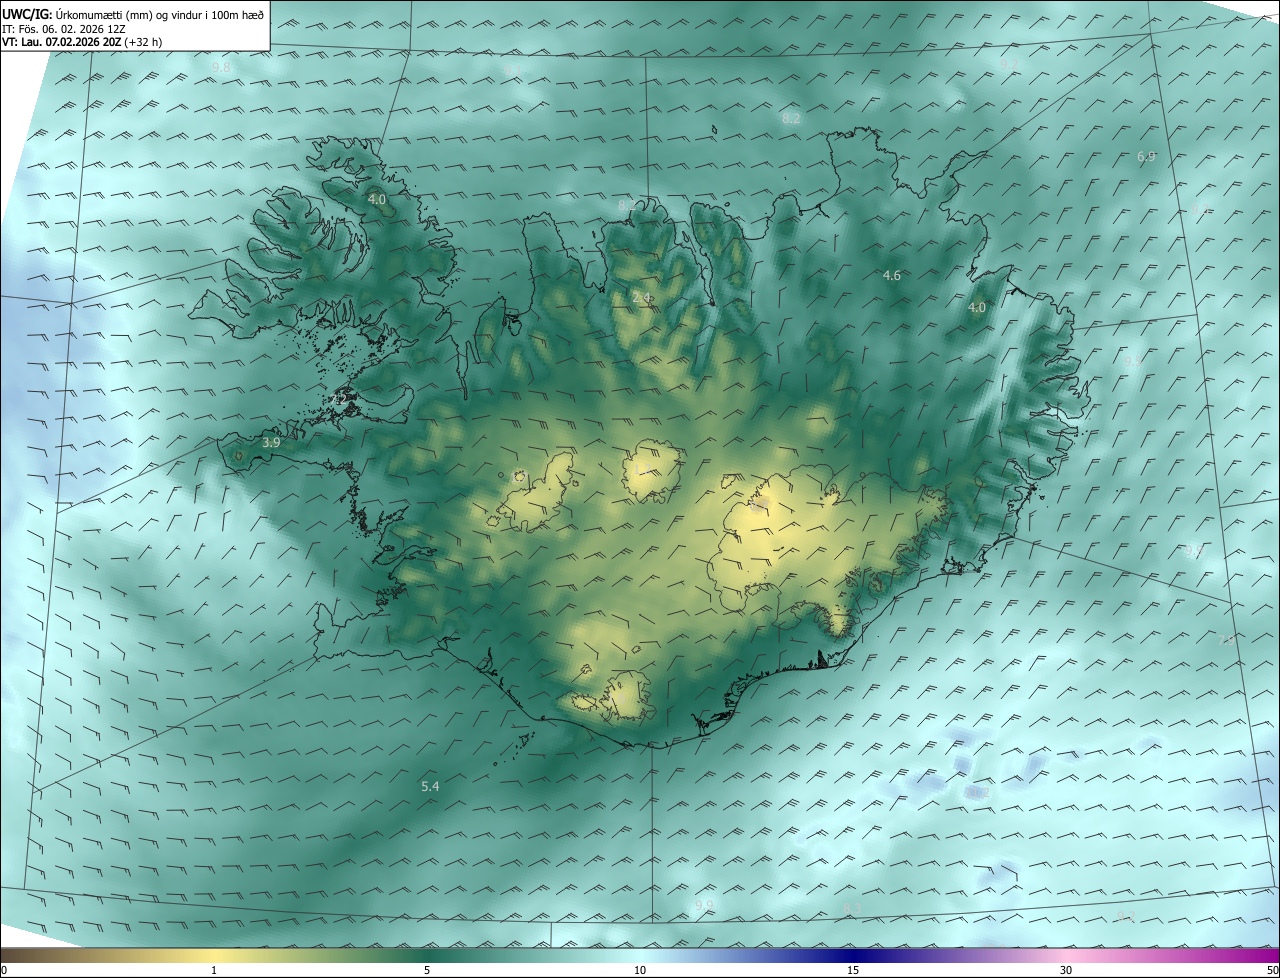The width and height of the screenshot is (1280, 978).
Task: Click the 5.4 value southwest of Iceland
Action: click(x=430, y=787)
